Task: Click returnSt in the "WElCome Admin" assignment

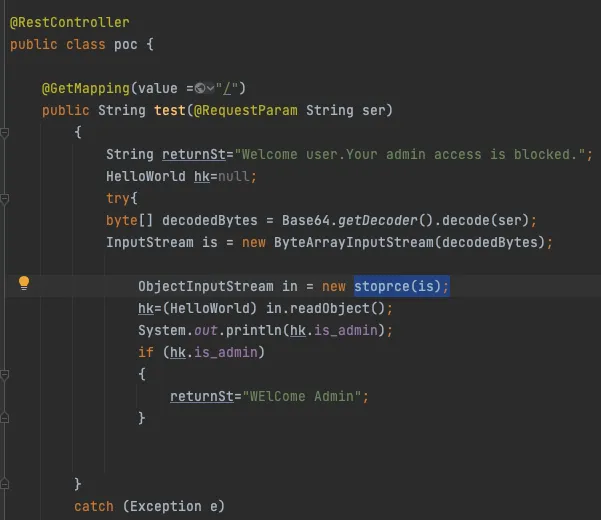Action: click(x=202, y=396)
